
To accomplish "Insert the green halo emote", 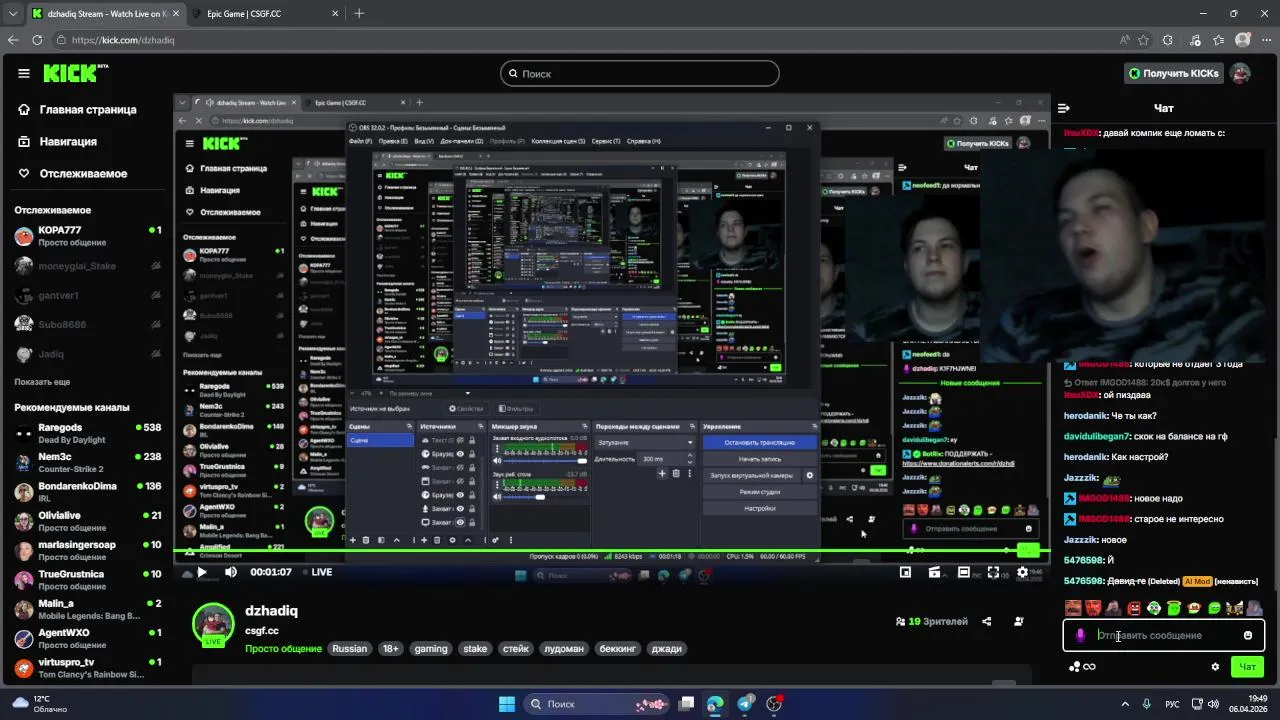I will click(x=1174, y=608).
